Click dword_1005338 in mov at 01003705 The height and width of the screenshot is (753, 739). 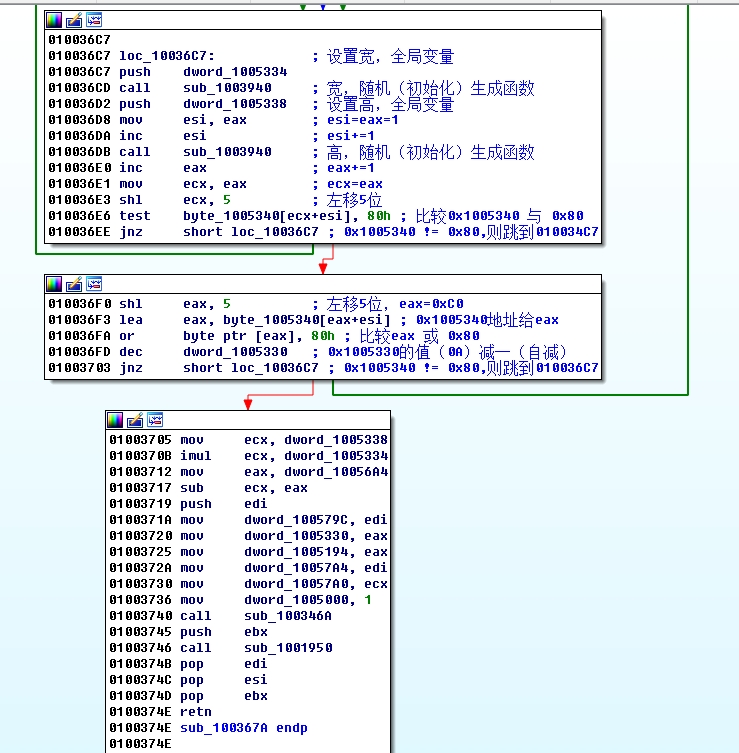(x=336, y=440)
